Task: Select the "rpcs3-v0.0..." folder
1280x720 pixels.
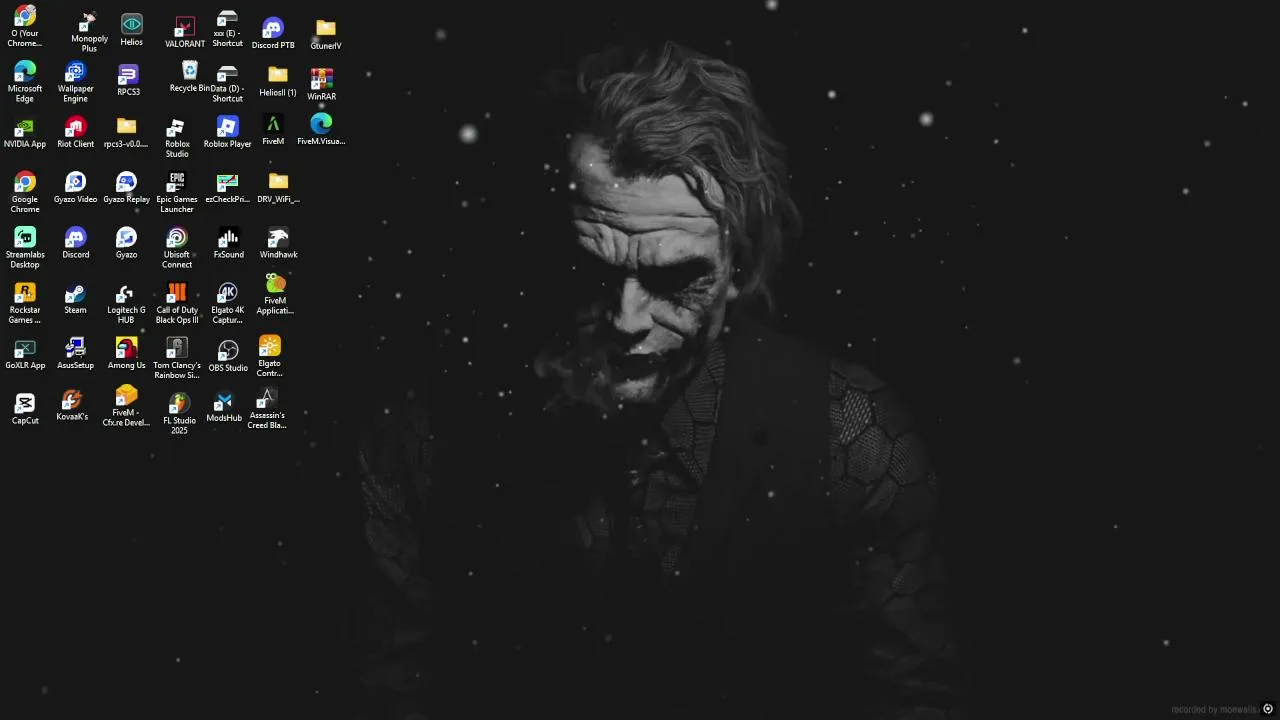Action: (x=126, y=133)
